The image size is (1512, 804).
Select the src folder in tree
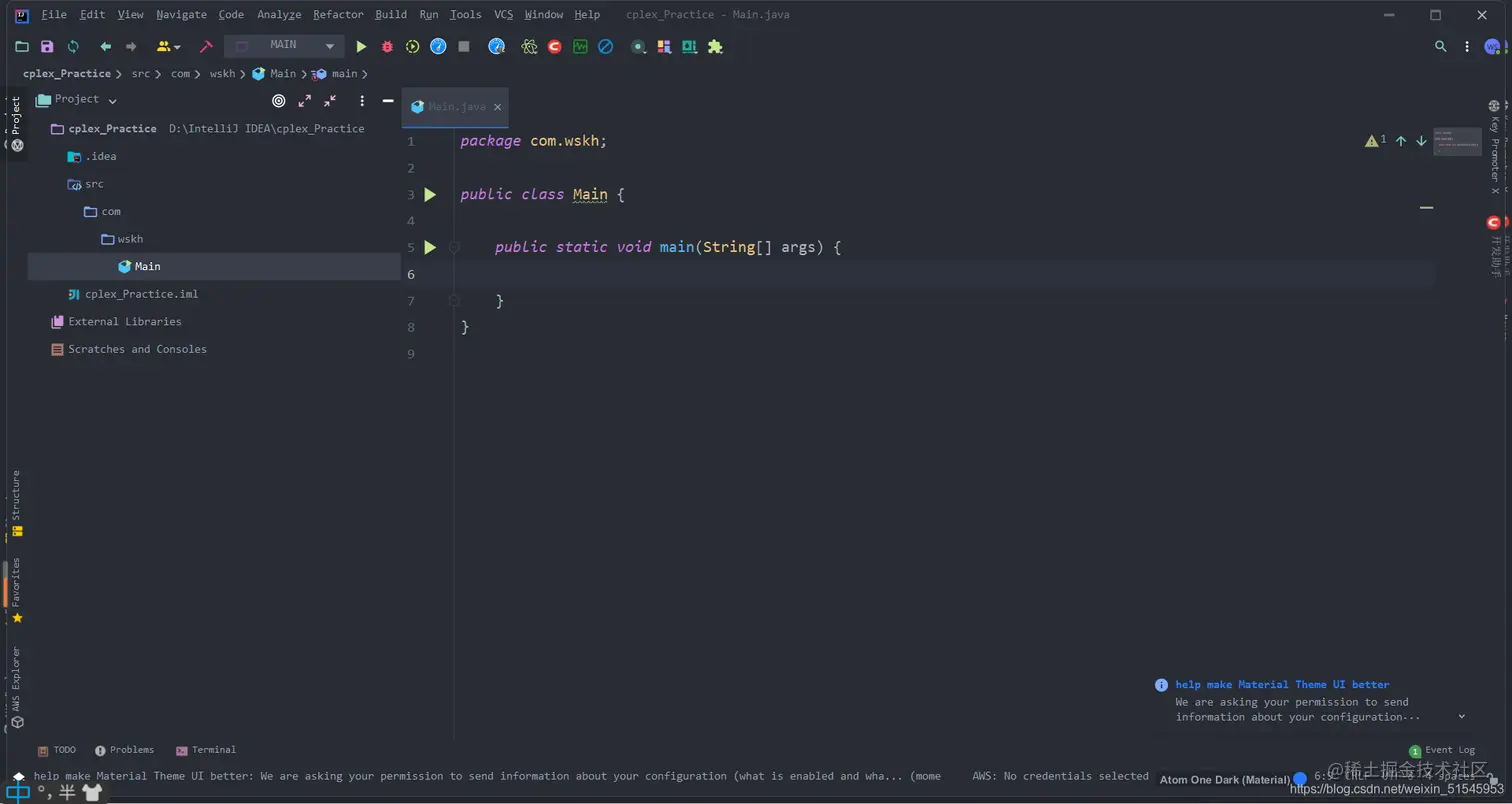(x=94, y=184)
